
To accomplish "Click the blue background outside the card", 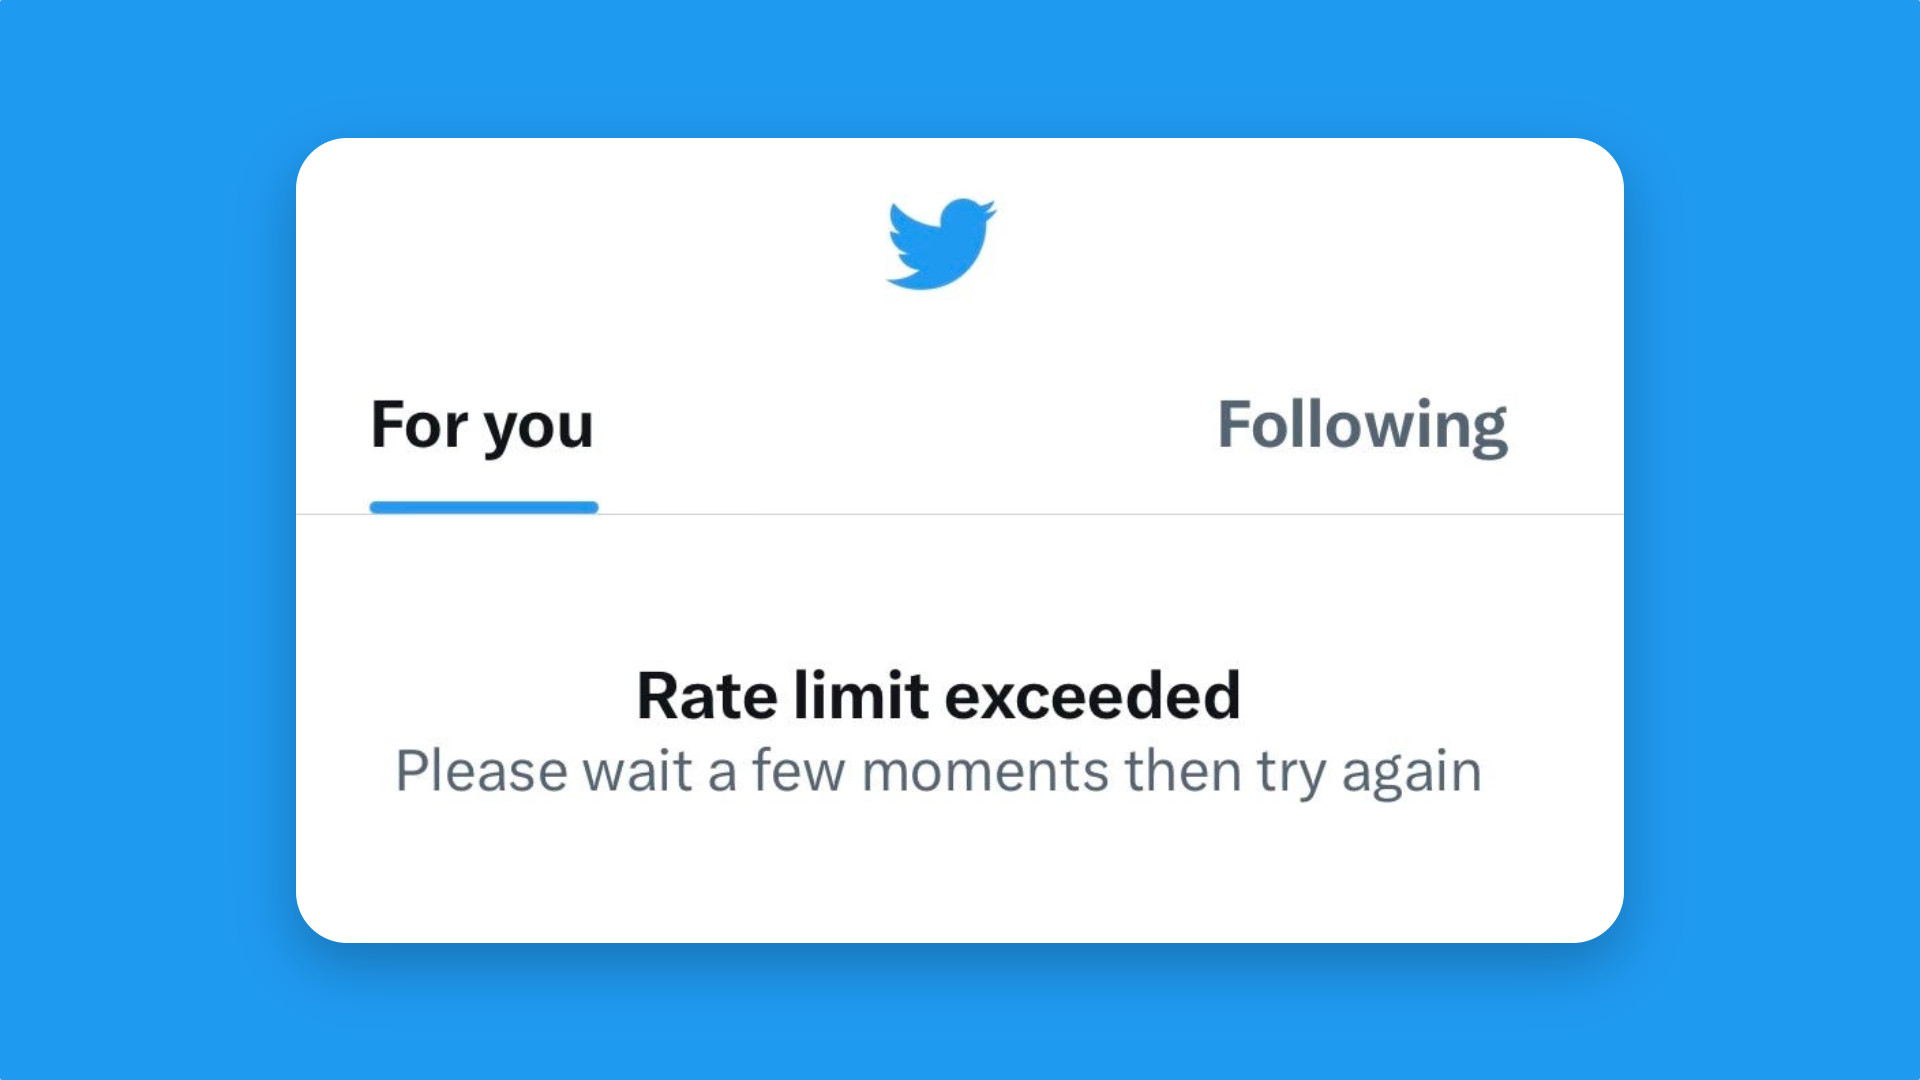I will (x=150, y=540).
